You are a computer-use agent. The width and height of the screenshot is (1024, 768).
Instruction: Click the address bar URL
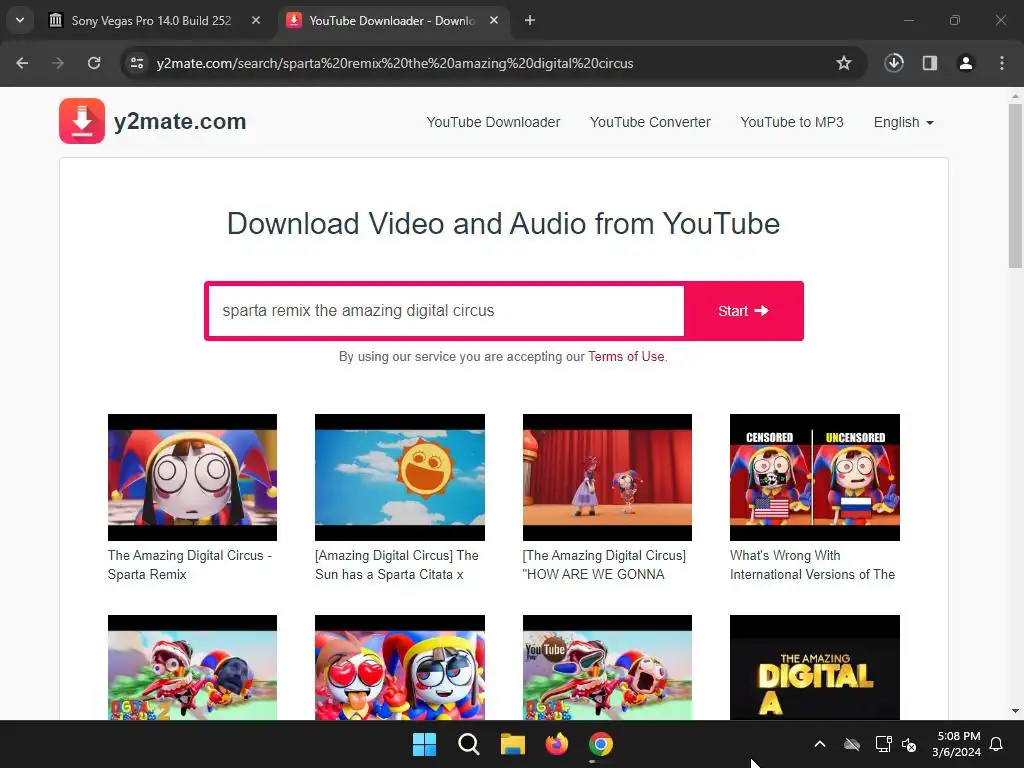pos(394,63)
